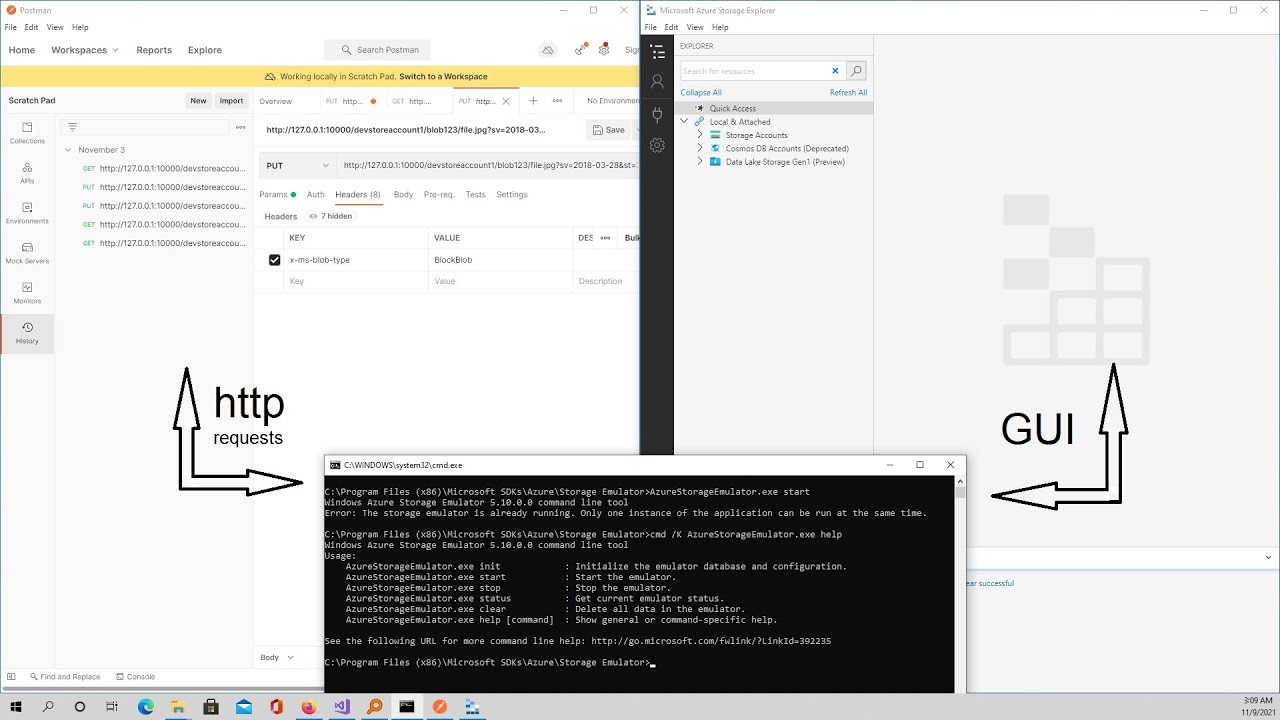Close the active PUT request tab
The image size is (1280, 720).
[x=506, y=101]
